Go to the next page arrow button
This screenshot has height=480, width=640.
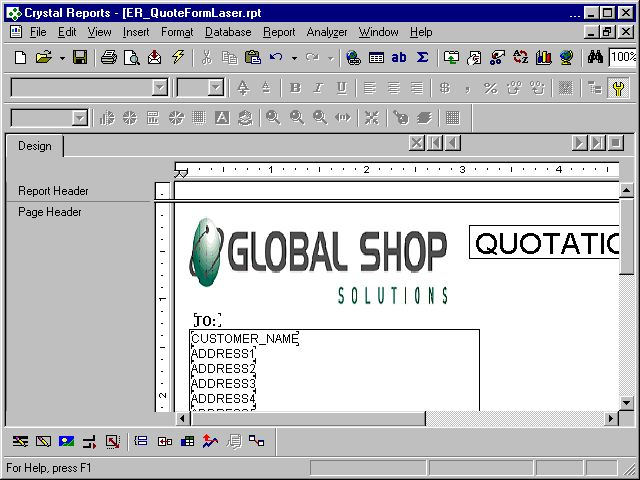click(579, 143)
